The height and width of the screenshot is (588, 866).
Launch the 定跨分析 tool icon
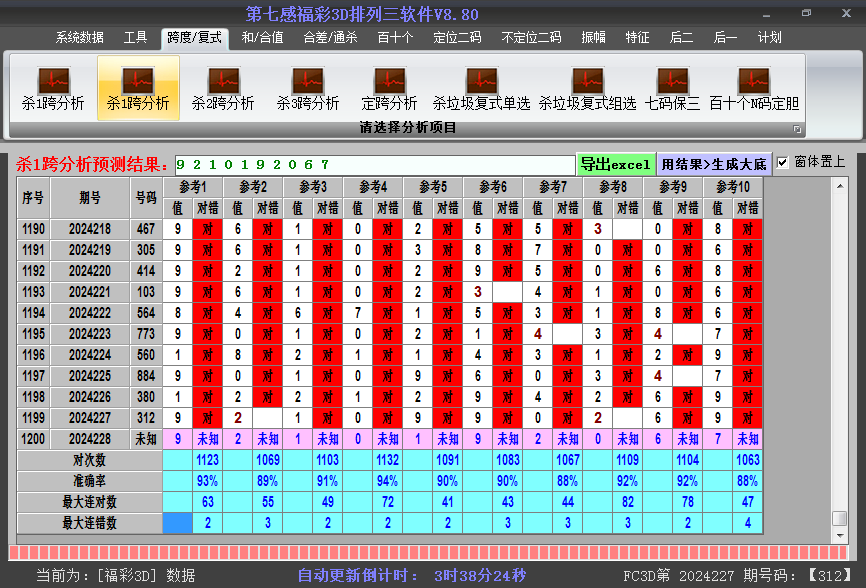[389, 88]
